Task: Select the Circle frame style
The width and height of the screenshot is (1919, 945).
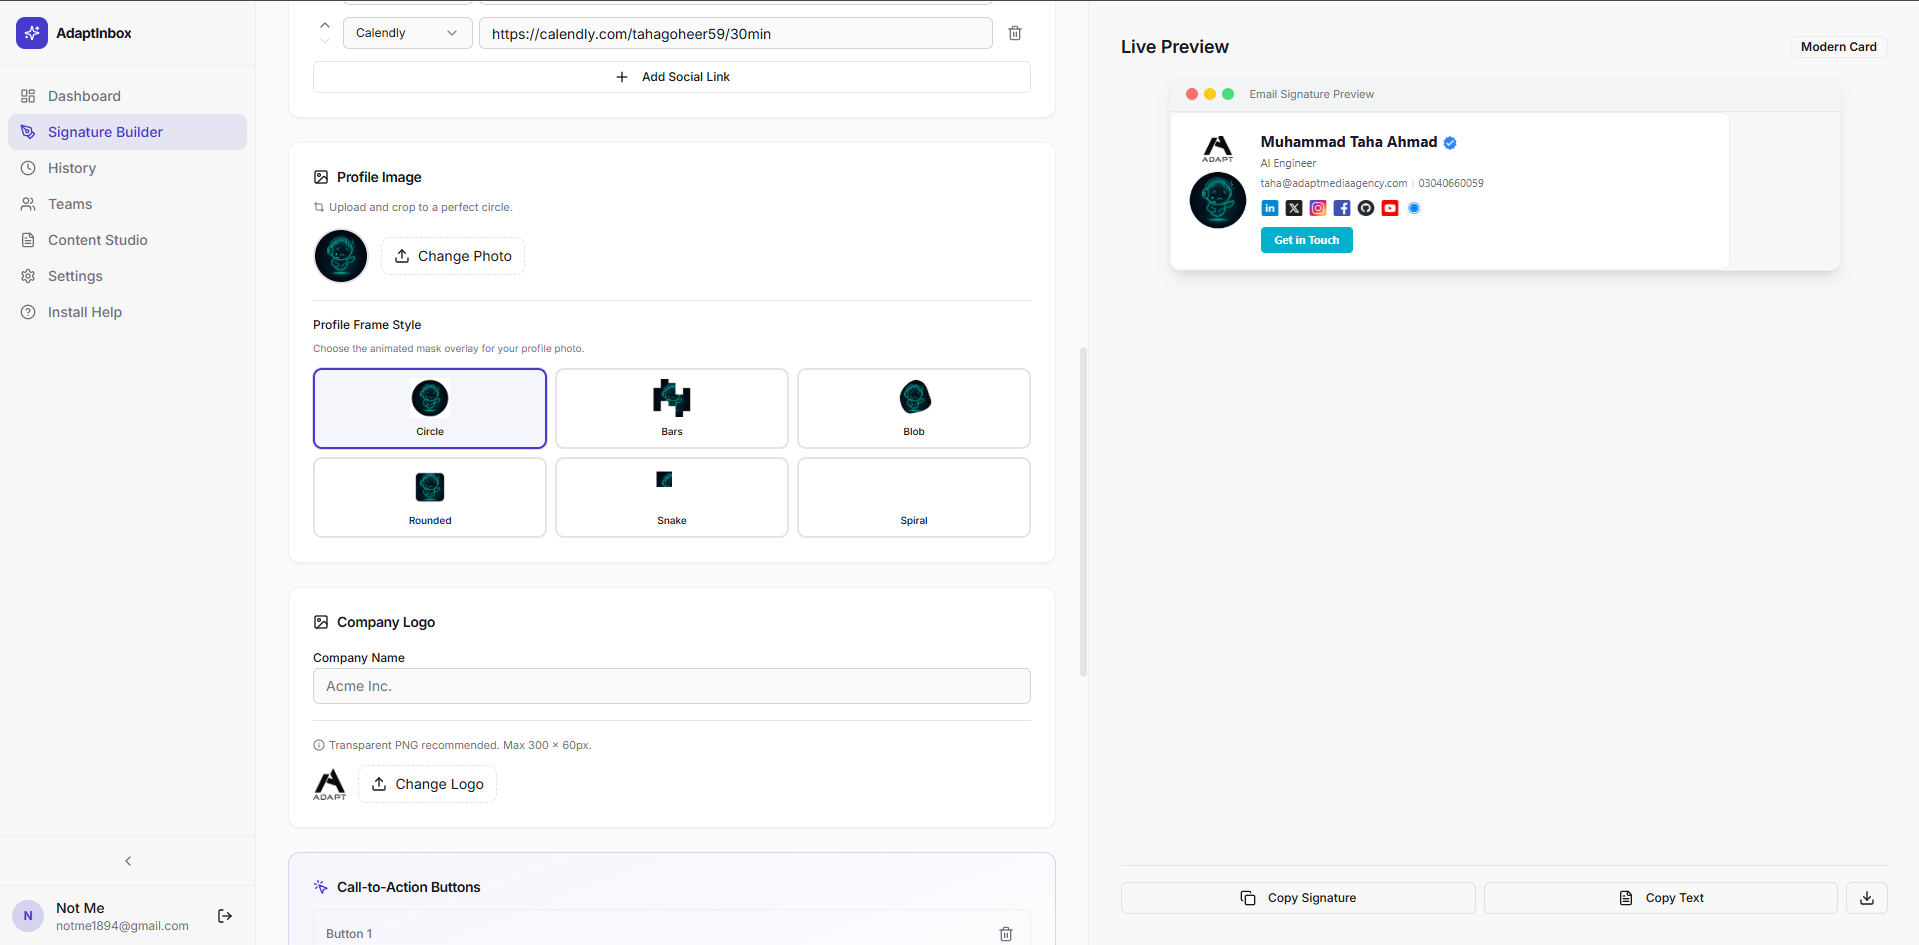Action: (x=430, y=408)
